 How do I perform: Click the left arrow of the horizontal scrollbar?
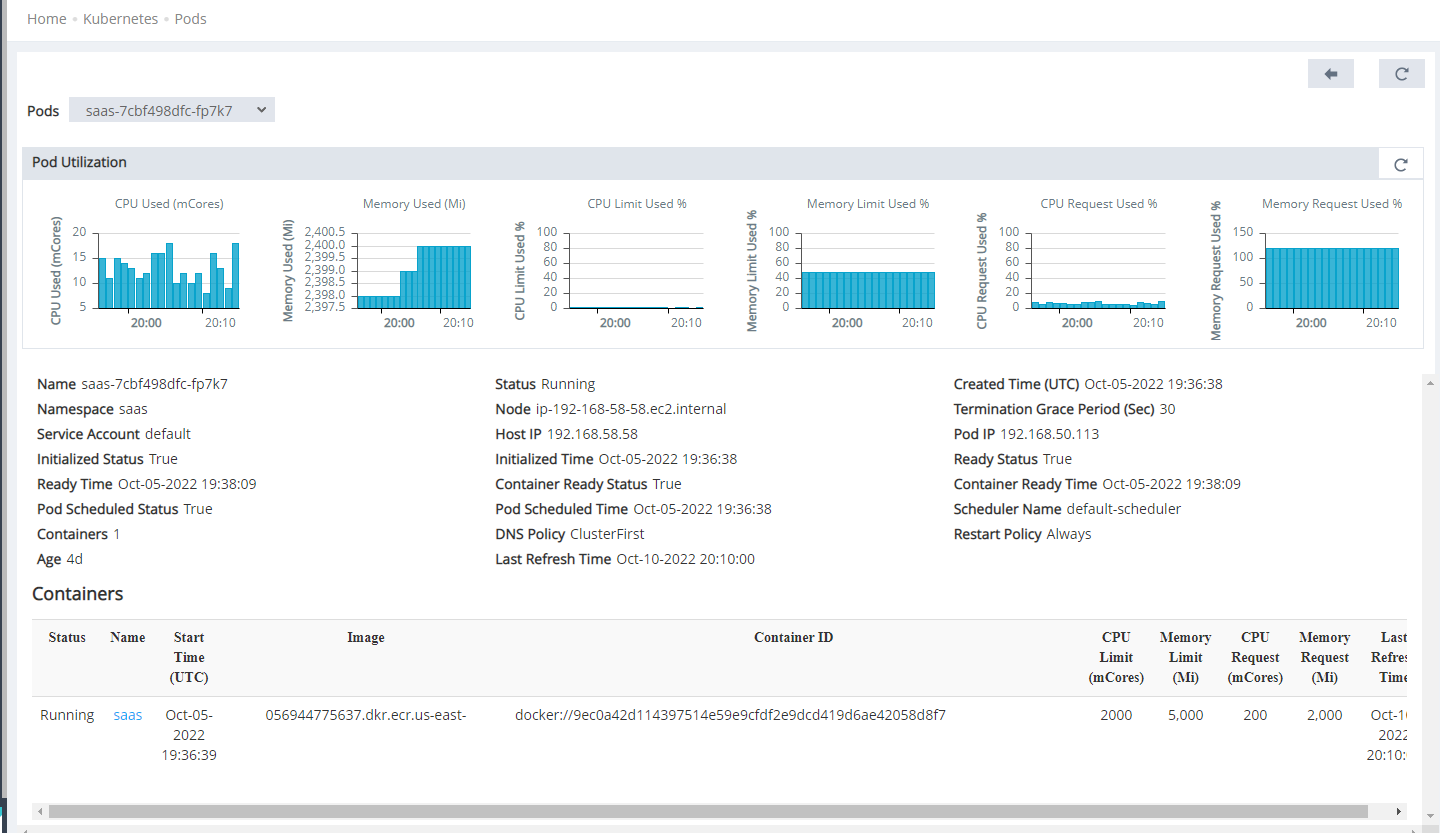pyautogui.click(x=39, y=811)
